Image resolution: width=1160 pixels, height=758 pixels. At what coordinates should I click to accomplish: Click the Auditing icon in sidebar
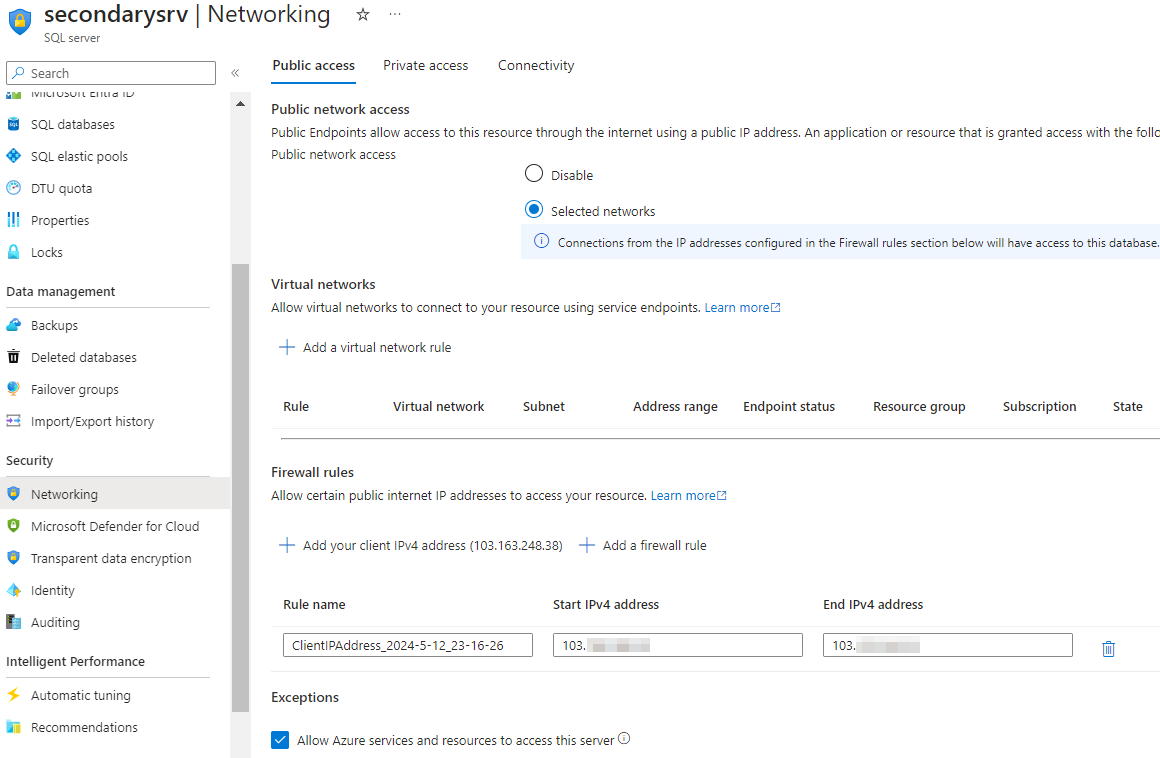tap(13, 622)
